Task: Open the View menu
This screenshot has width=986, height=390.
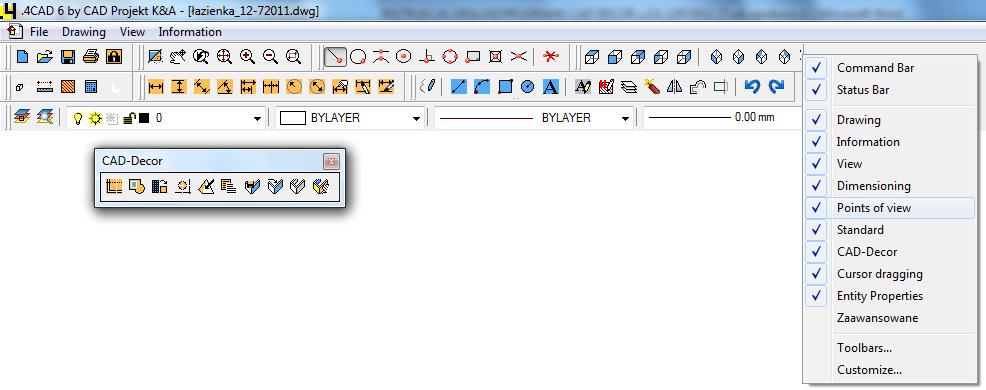Action: tap(132, 31)
